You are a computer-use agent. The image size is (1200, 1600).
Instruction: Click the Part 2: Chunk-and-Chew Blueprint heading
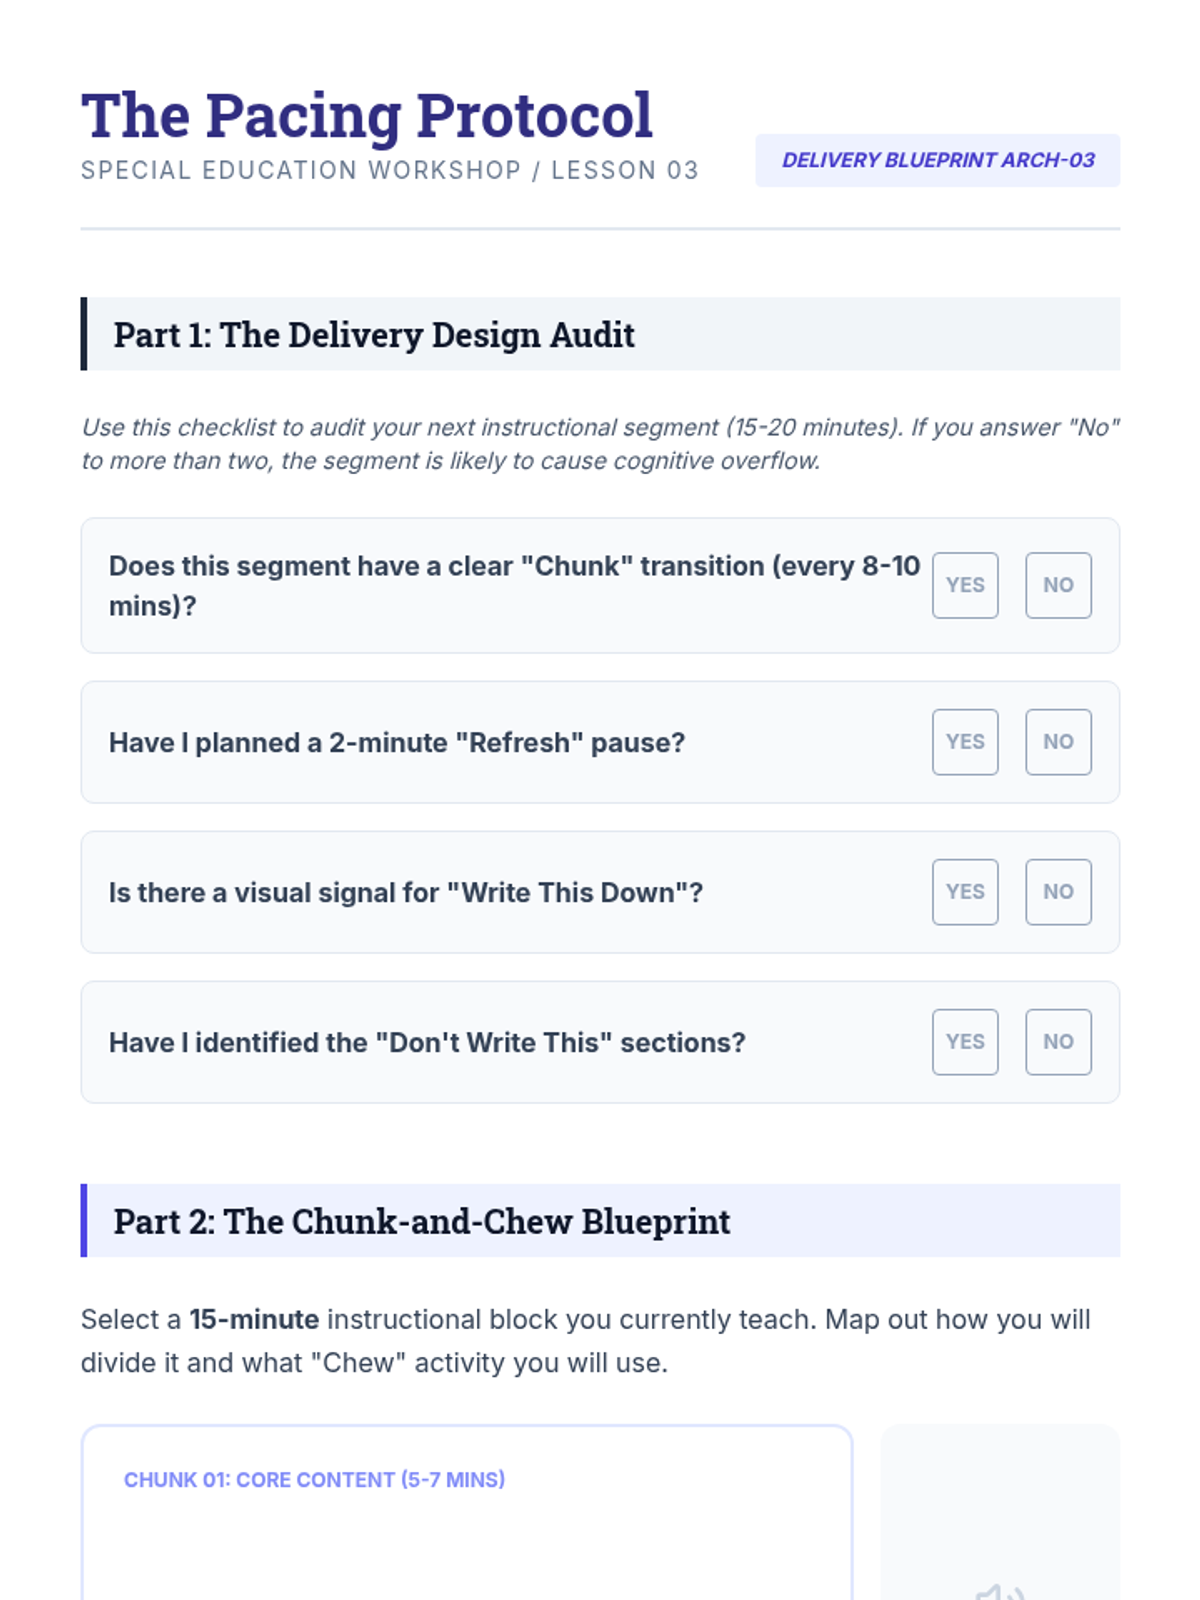click(421, 1222)
